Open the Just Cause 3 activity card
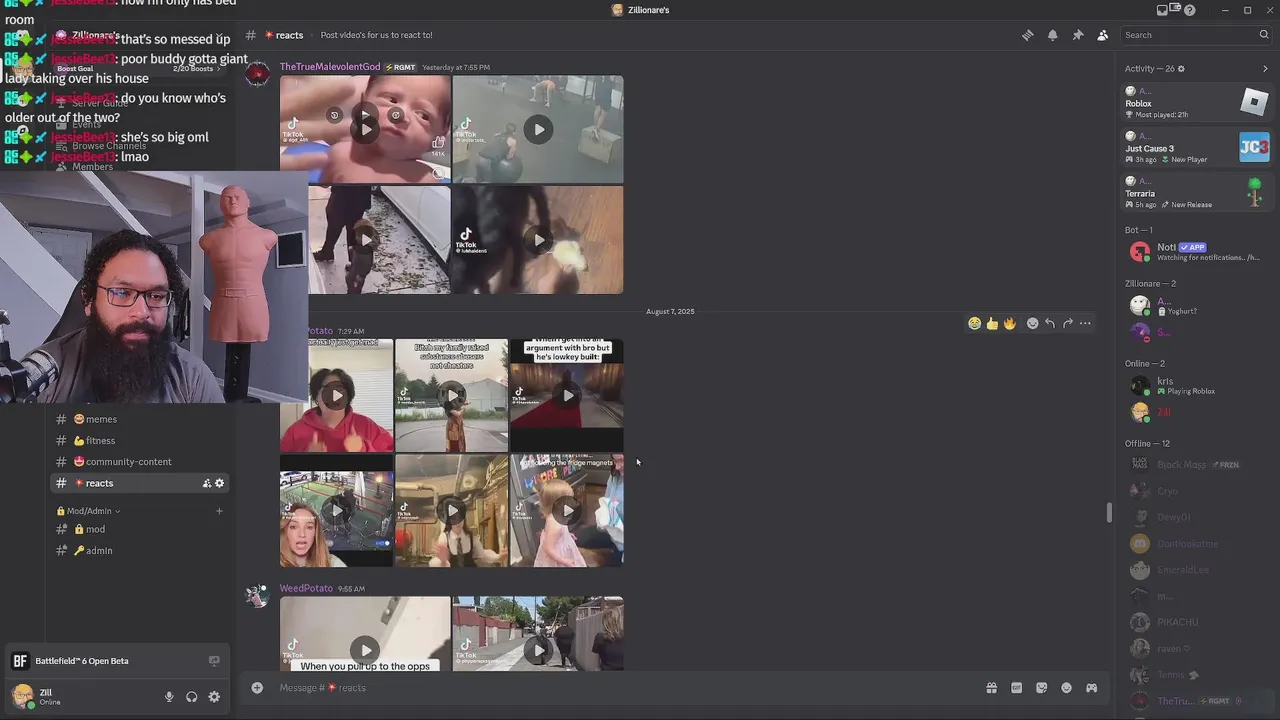The width and height of the screenshot is (1280, 720). tap(1197, 147)
